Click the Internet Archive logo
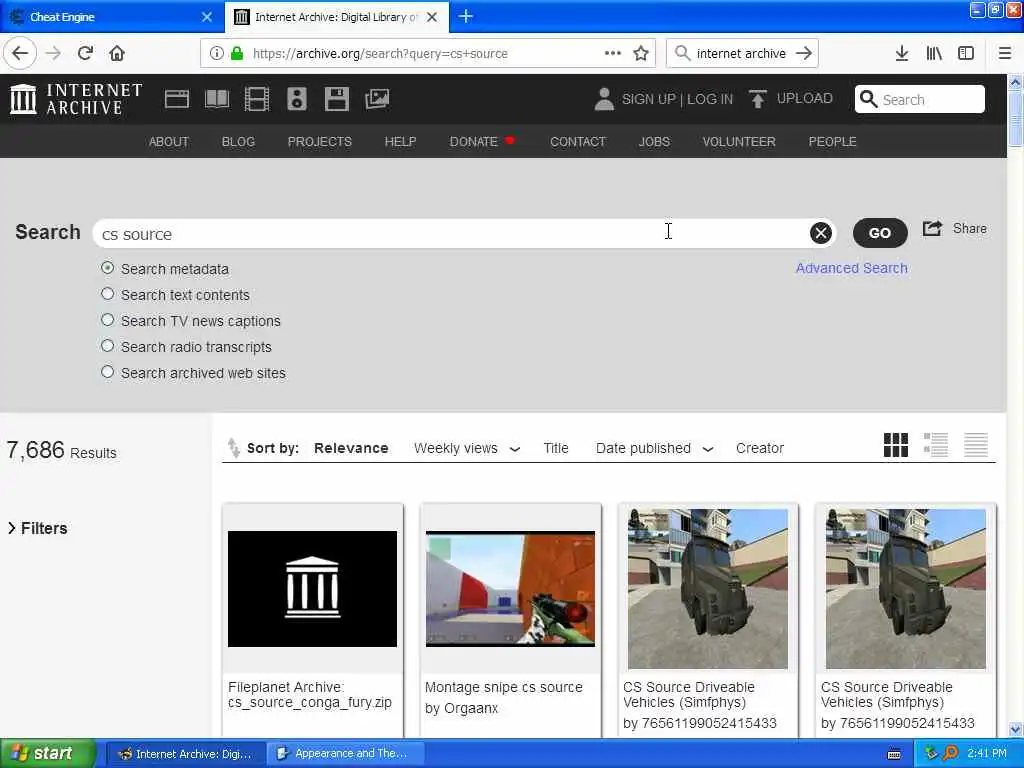 [76, 99]
